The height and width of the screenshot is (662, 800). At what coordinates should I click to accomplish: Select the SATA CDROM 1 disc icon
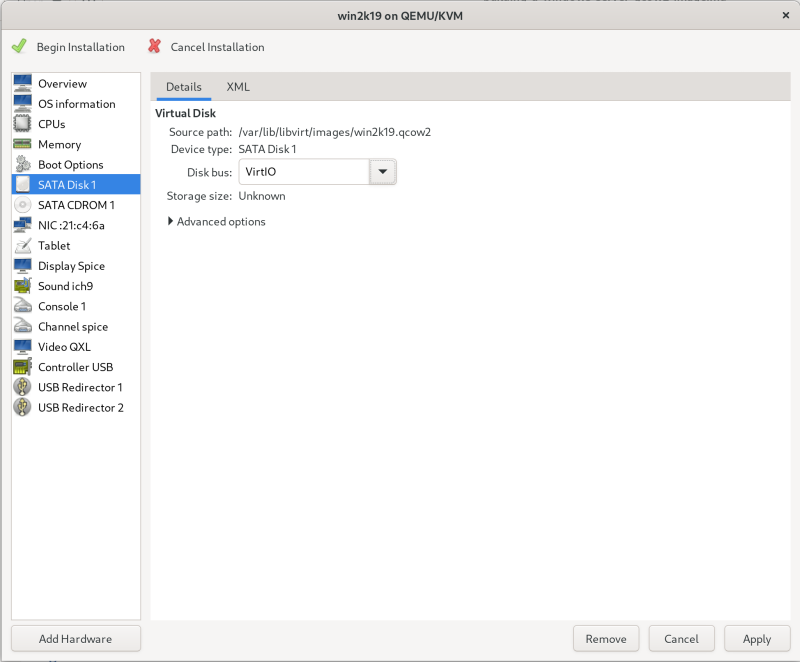pos(22,205)
